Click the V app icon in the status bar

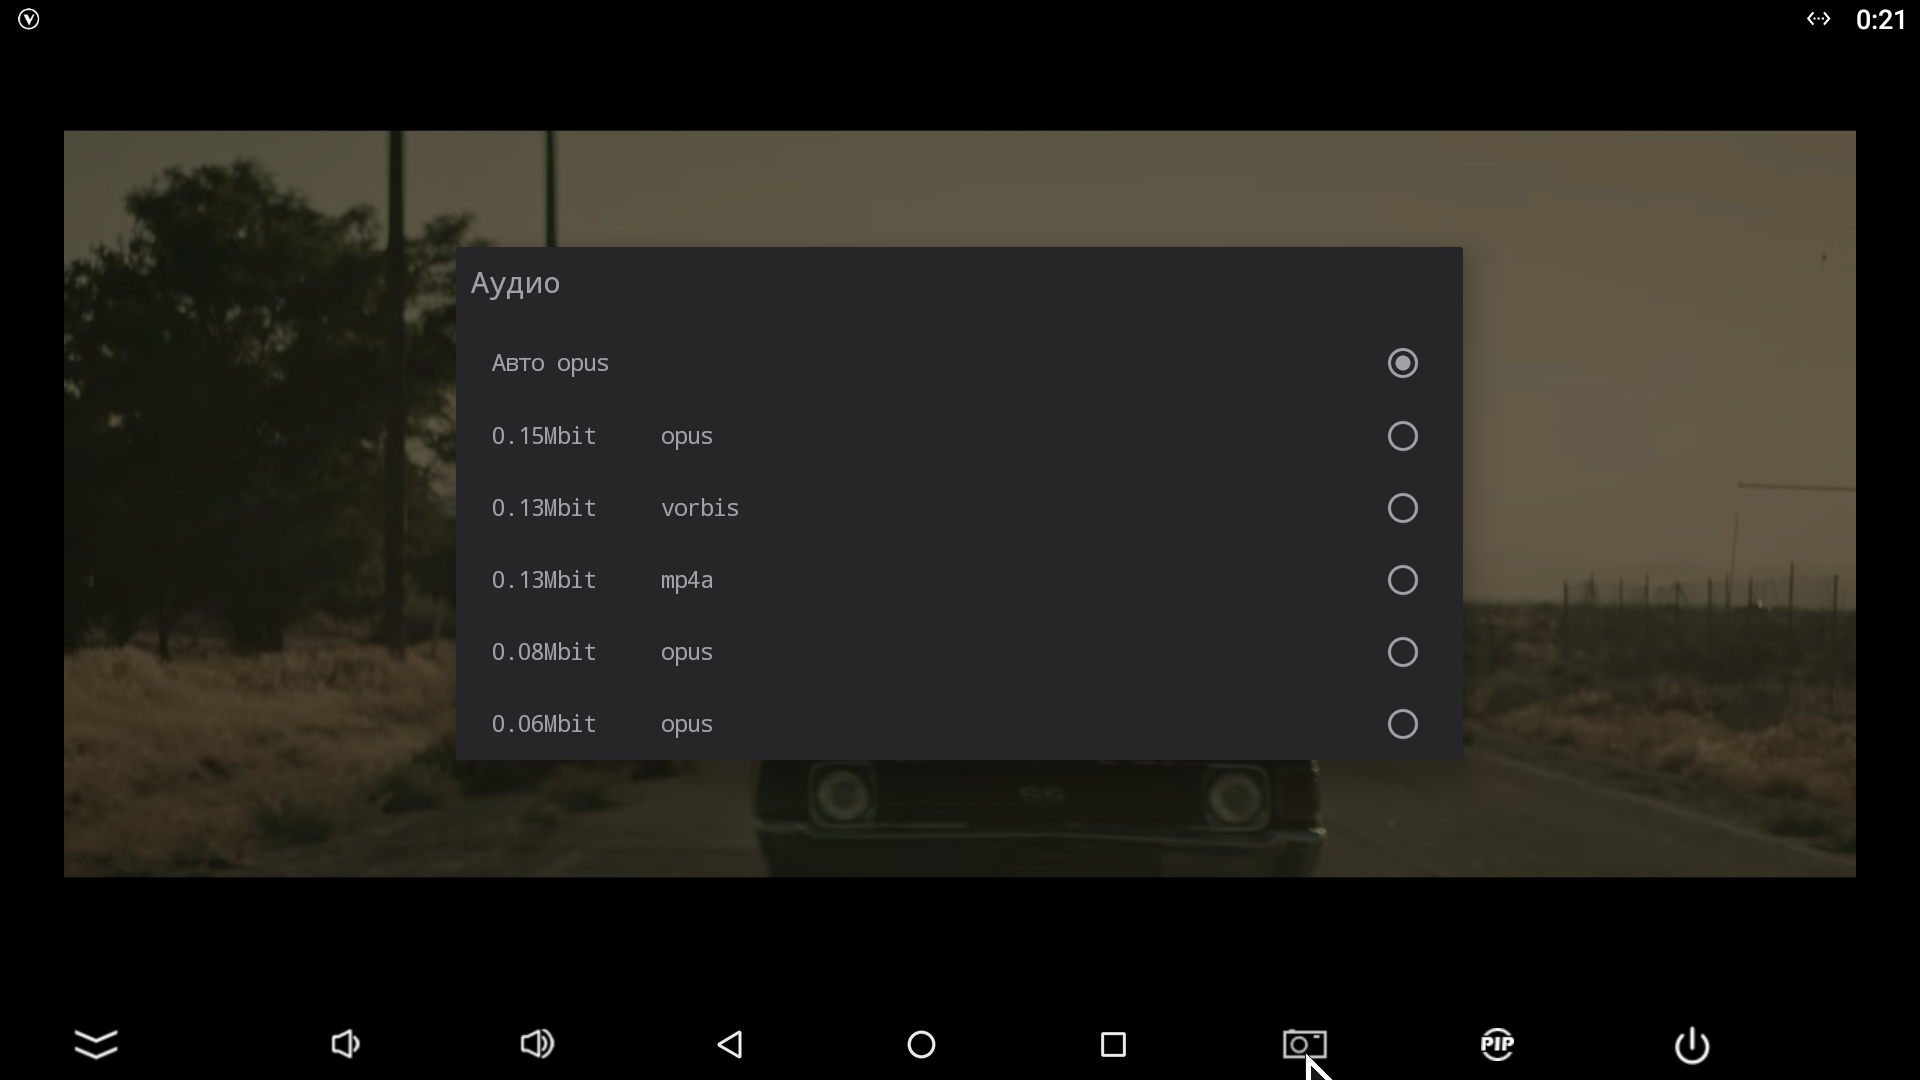(x=29, y=19)
